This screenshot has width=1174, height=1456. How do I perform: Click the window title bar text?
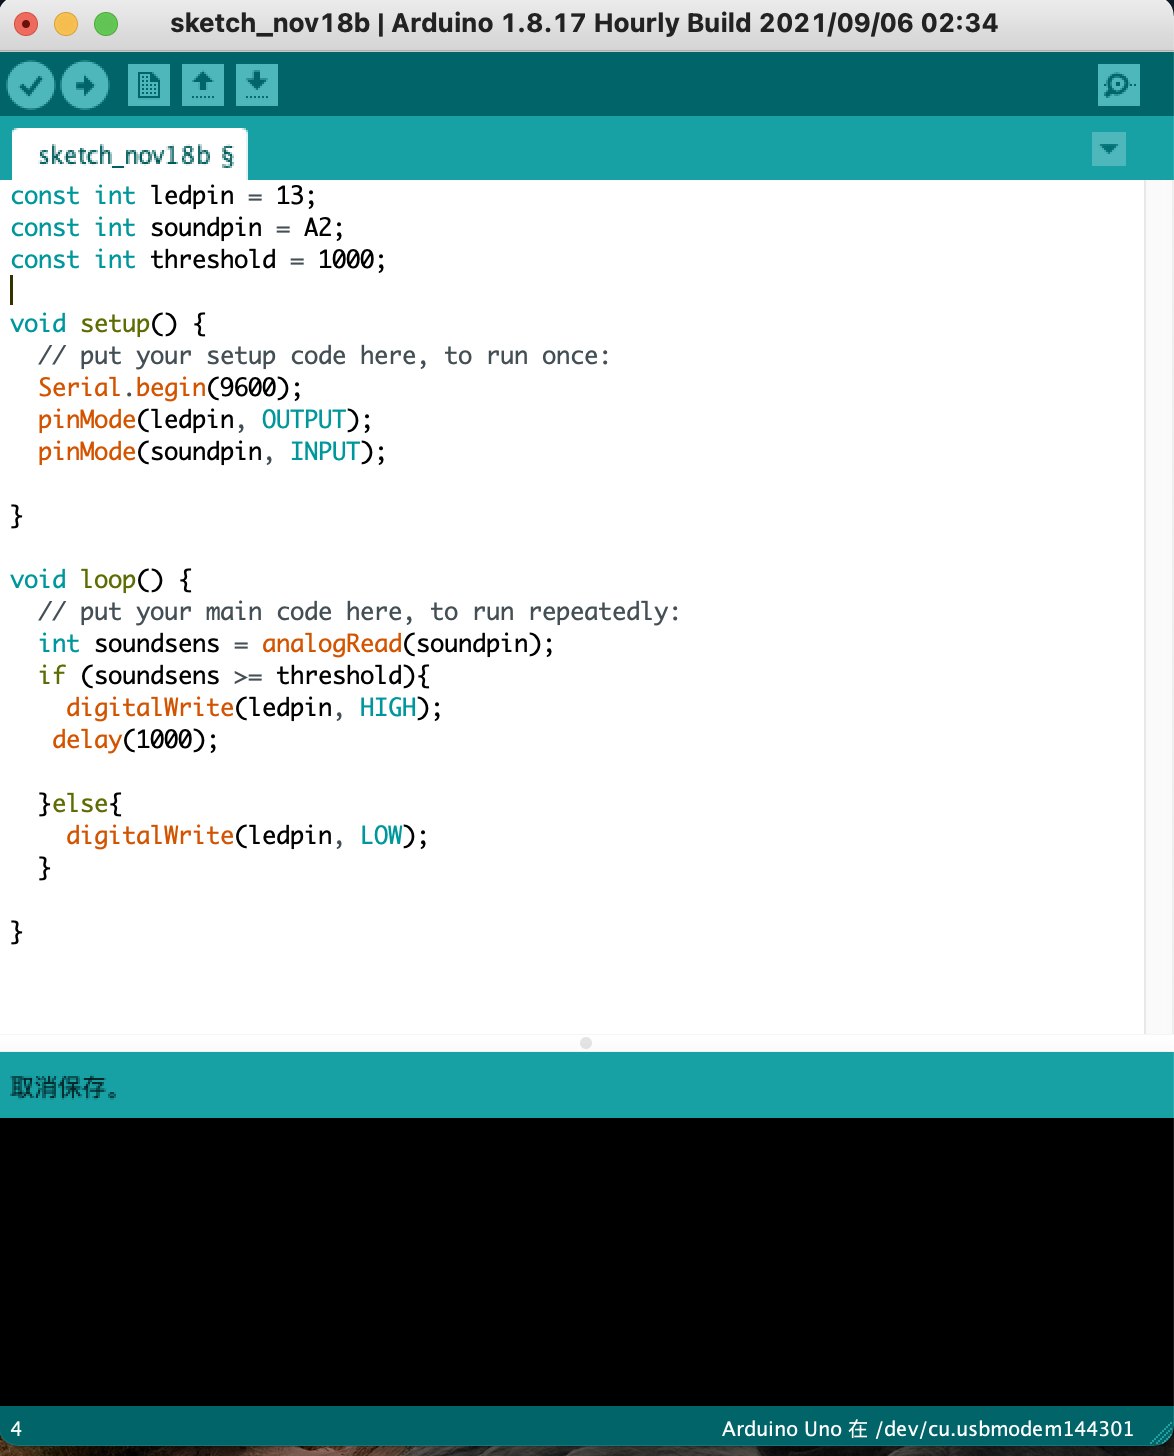(584, 23)
